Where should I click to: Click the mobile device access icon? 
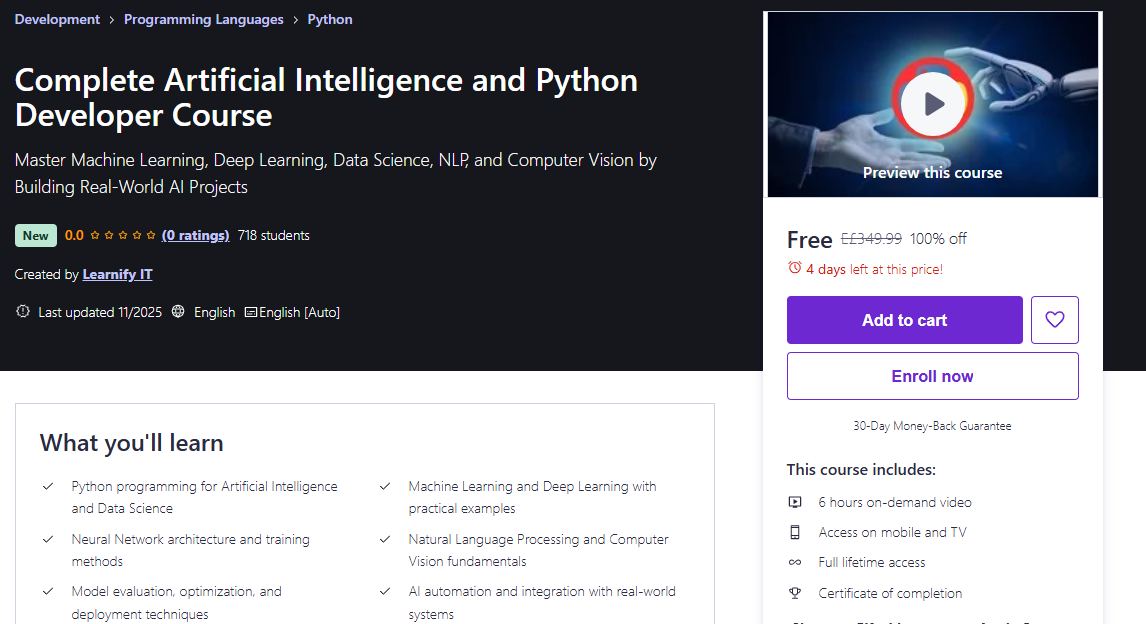[794, 532]
